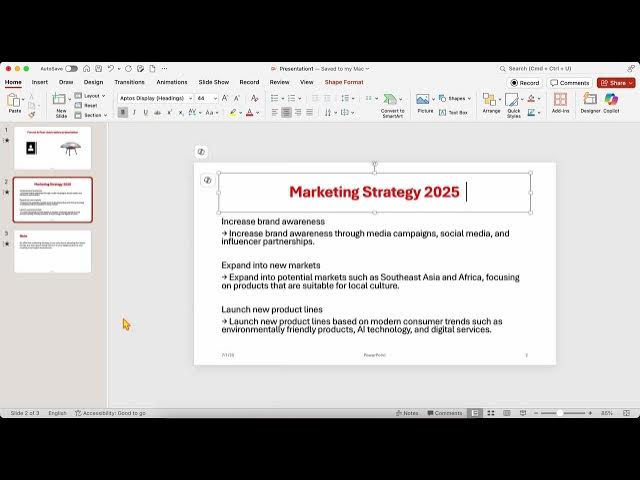
Task: Click the bullets list icon
Action: 275,98
